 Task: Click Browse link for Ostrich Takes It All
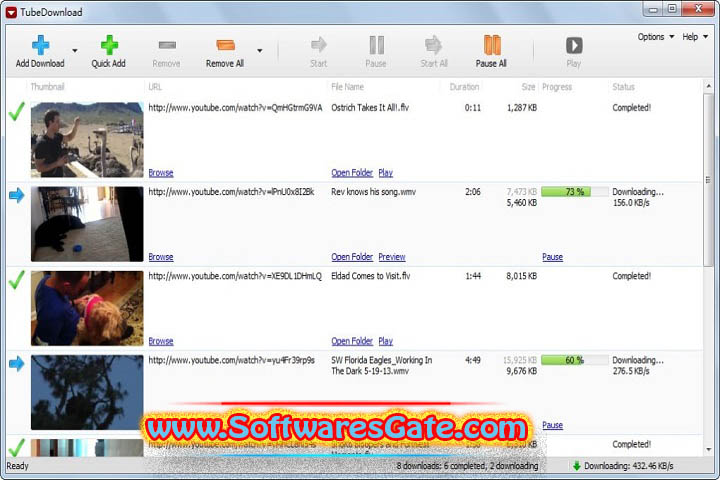tap(161, 173)
